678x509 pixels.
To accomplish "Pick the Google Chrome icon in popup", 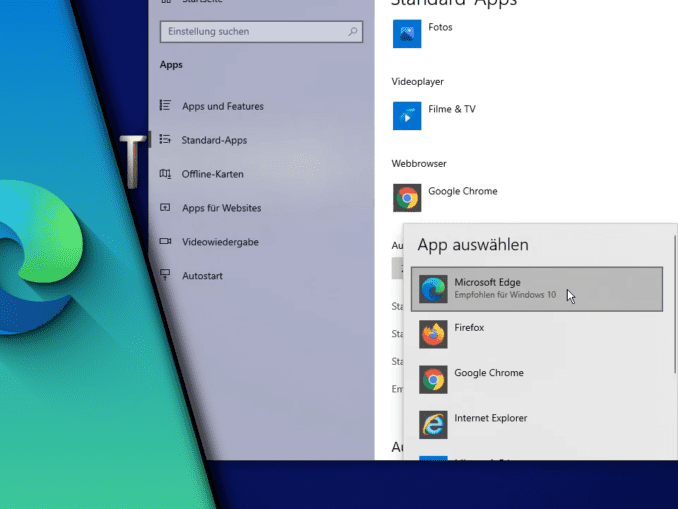I will pyautogui.click(x=433, y=380).
